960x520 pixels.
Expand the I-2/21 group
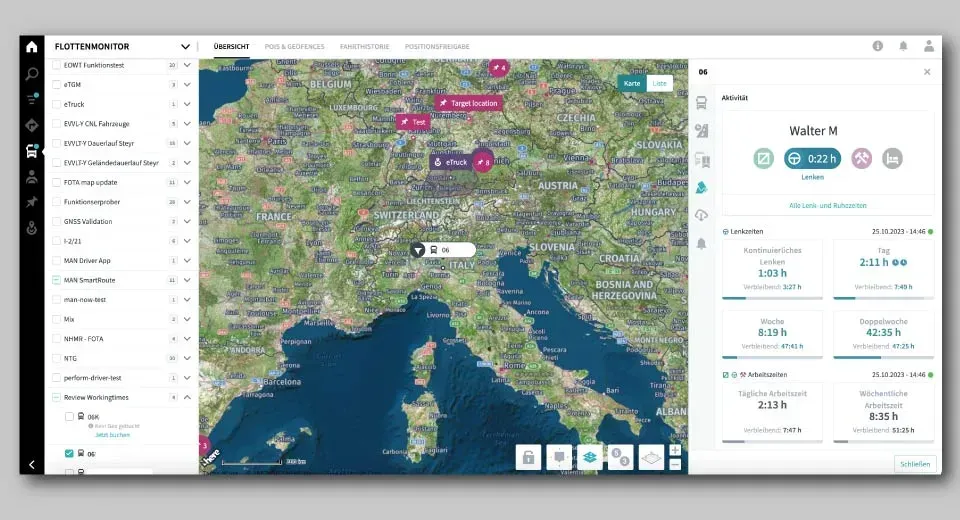pyautogui.click(x=187, y=241)
